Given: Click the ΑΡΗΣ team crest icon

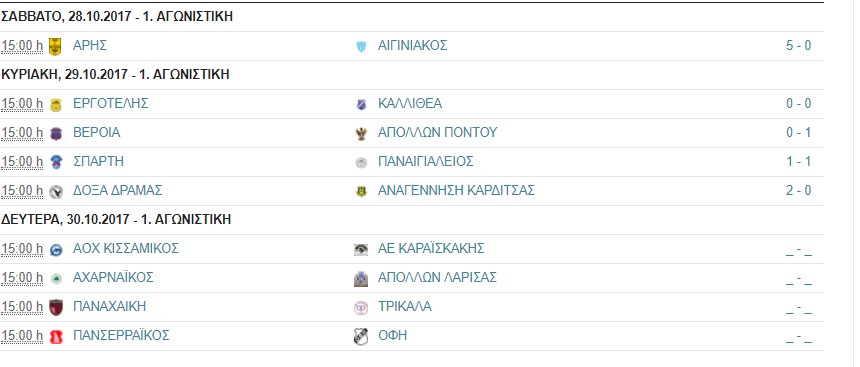Looking at the screenshot, I should (x=55, y=47).
